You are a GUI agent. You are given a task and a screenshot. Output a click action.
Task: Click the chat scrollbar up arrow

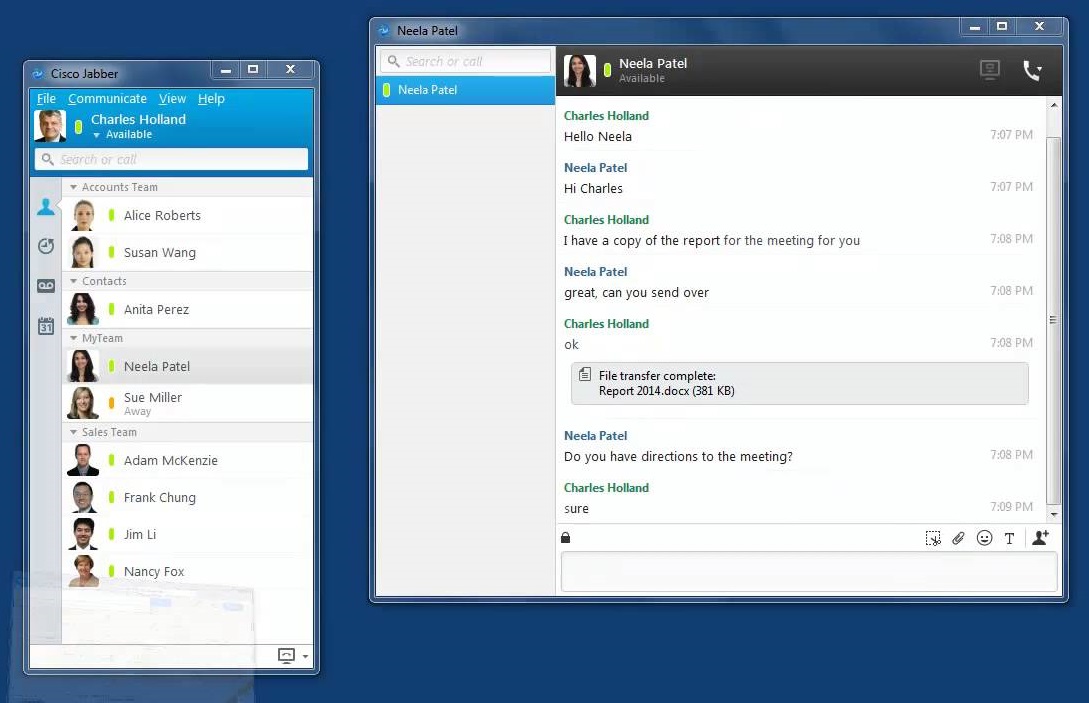click(1054, 105)
